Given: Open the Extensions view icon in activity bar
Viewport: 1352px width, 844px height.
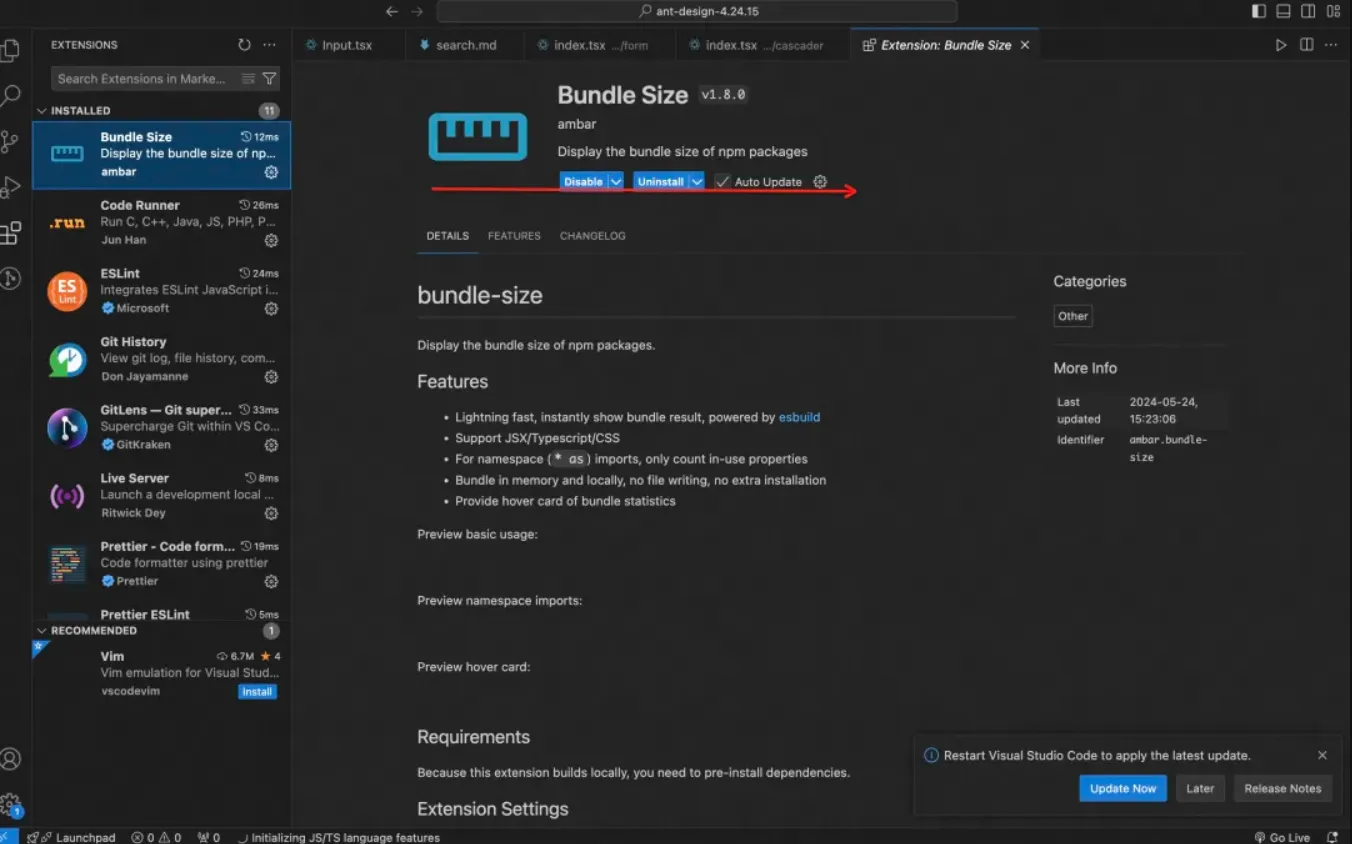Looking at the screenshot, I should [x=10, y=233].
